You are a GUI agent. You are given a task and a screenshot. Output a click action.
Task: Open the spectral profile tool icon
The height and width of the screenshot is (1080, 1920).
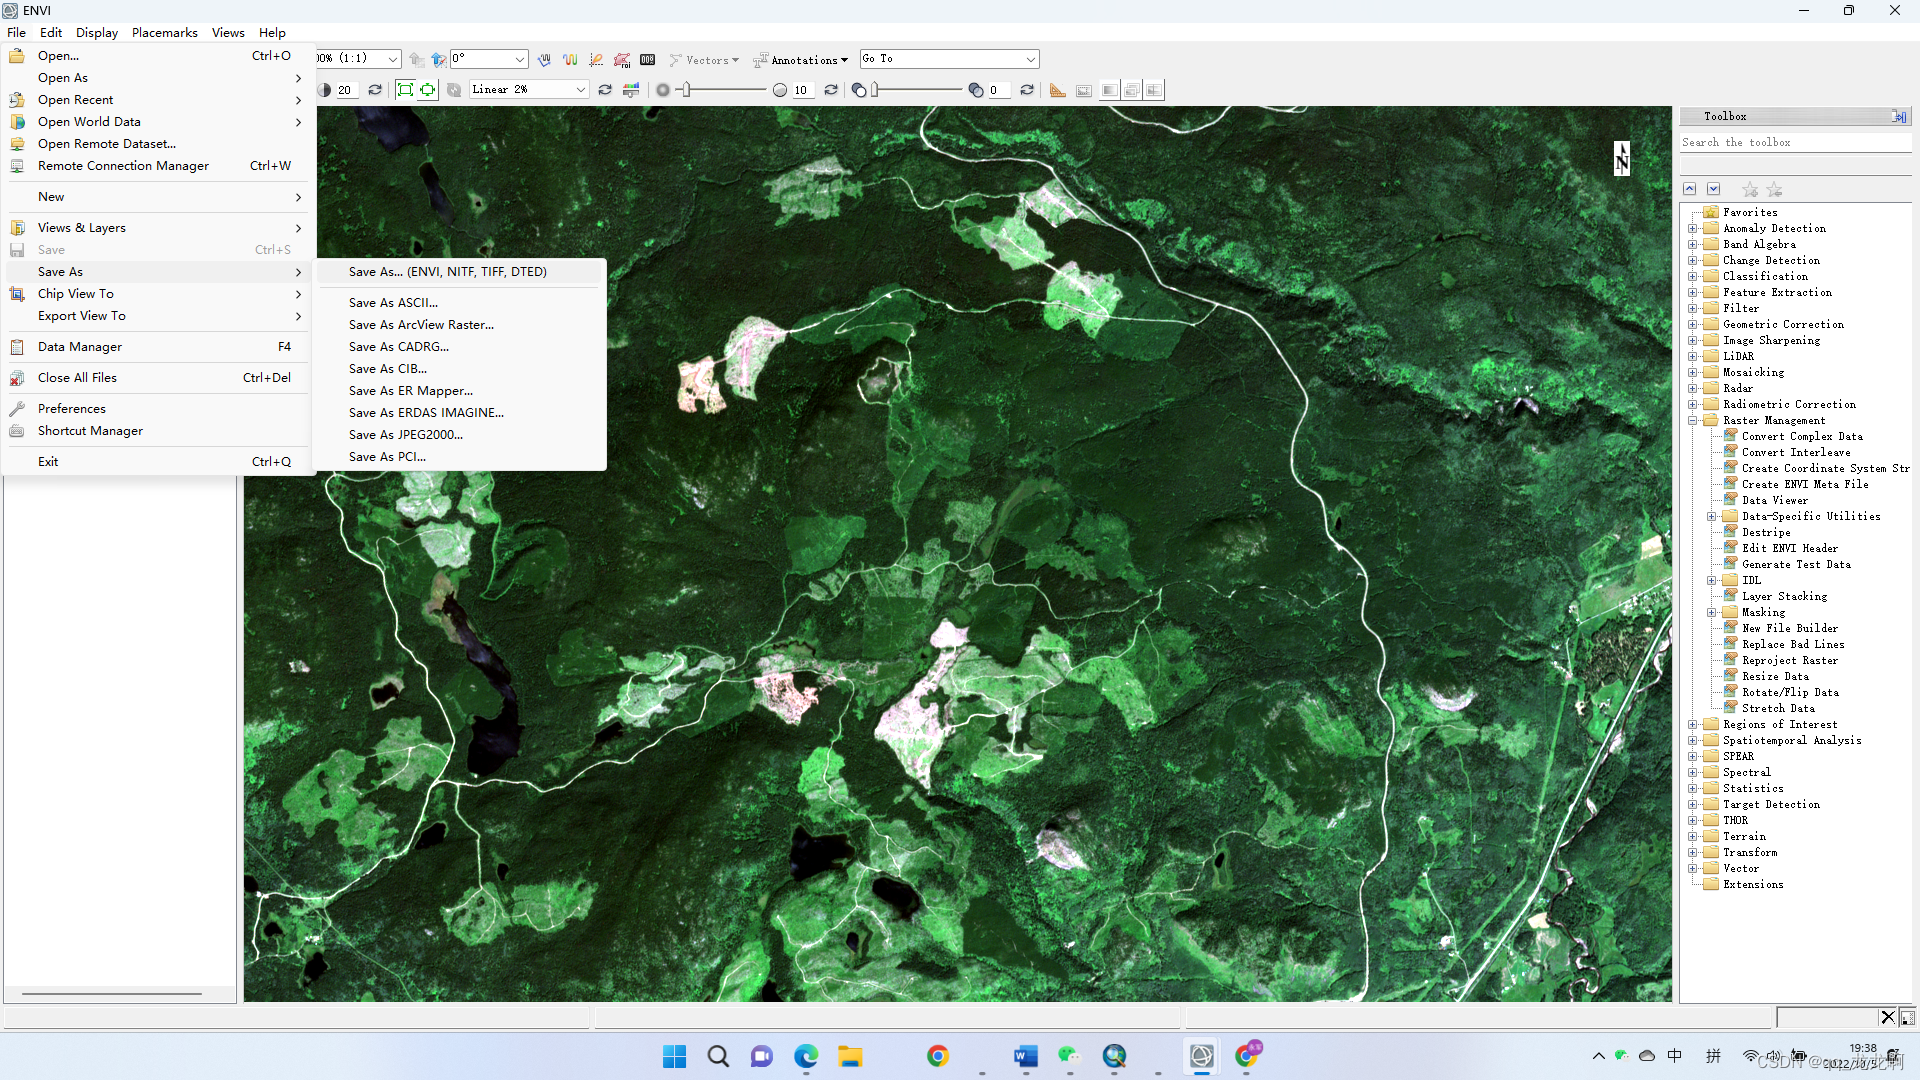tap(570, 60)
